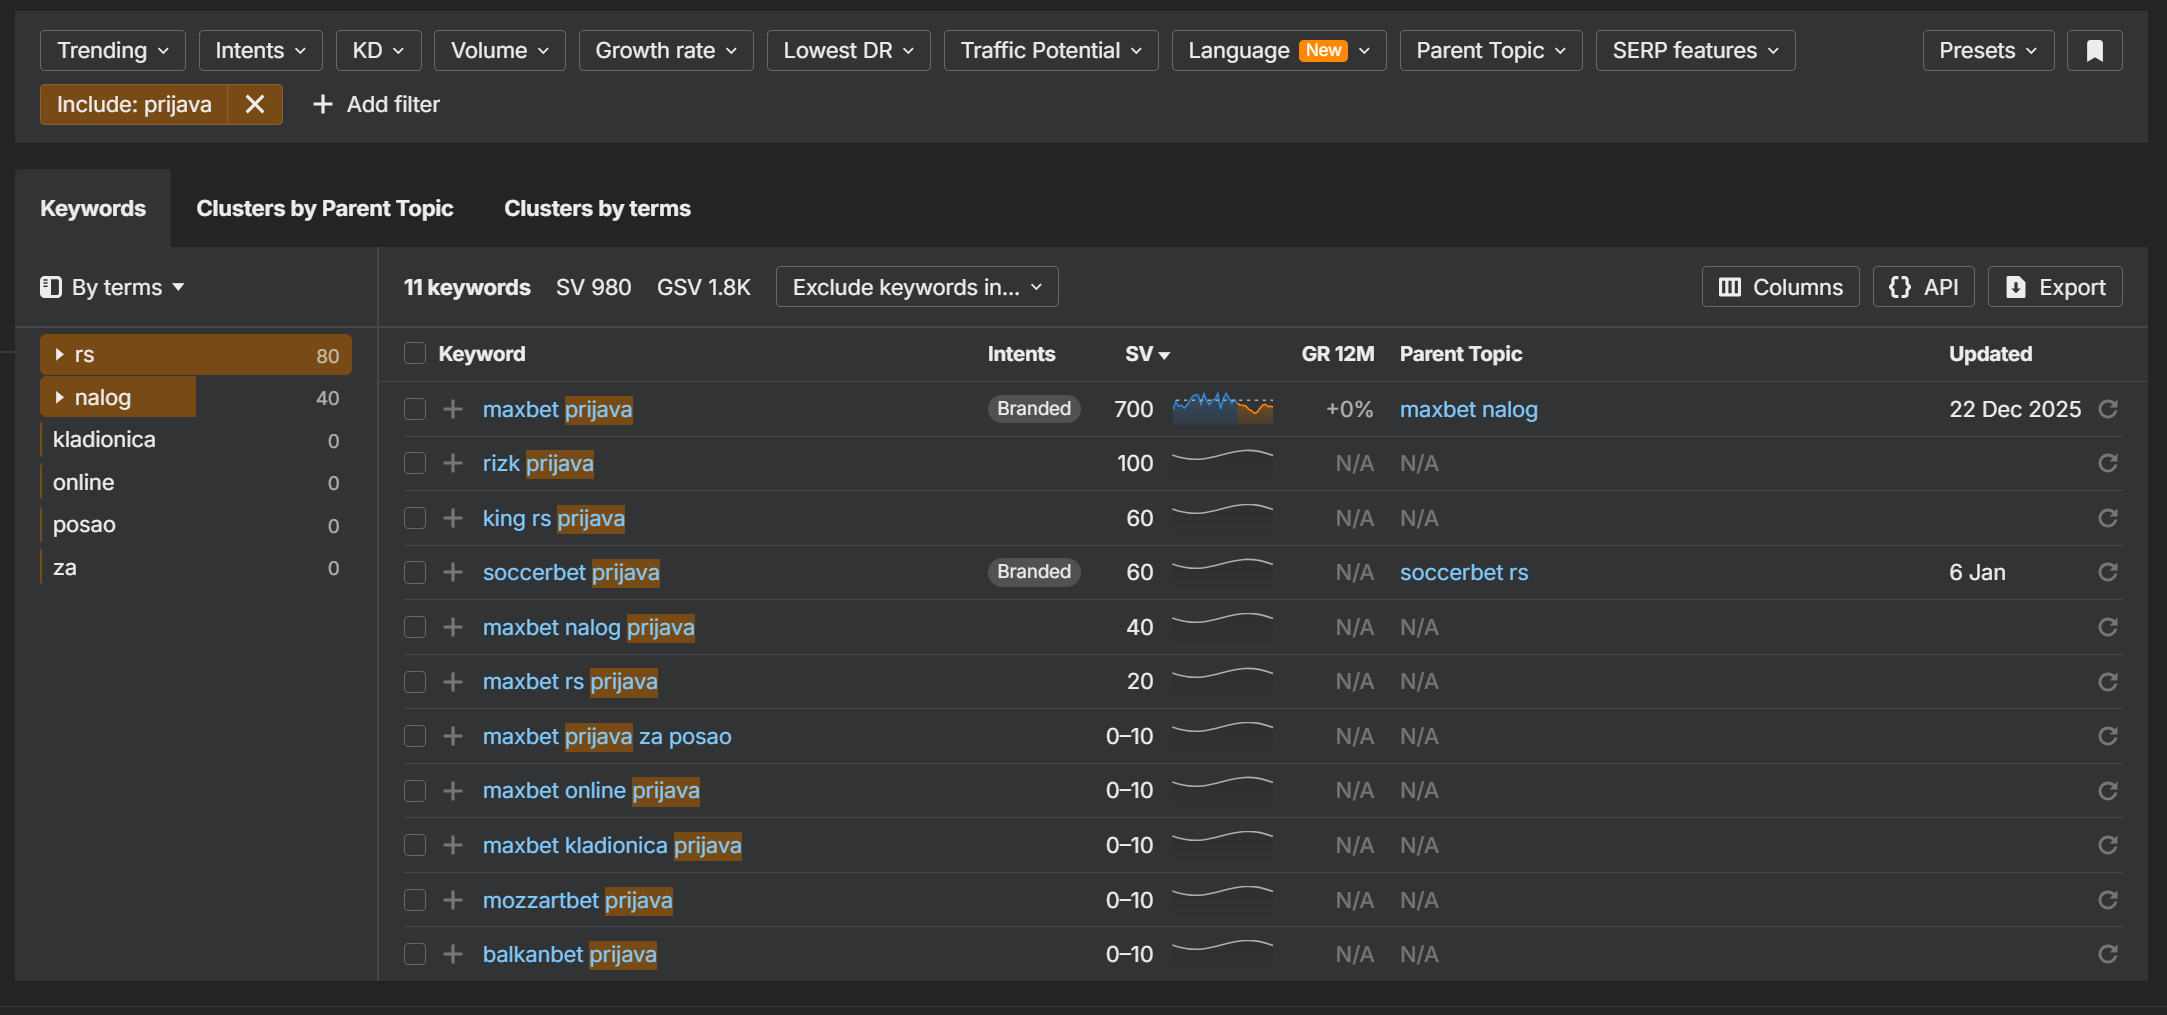Click the refresh icon for 'maxbet rs prijava'
This screenshot has width=2167, height=1015.
pyautogui.click(x=2107, y=682)
